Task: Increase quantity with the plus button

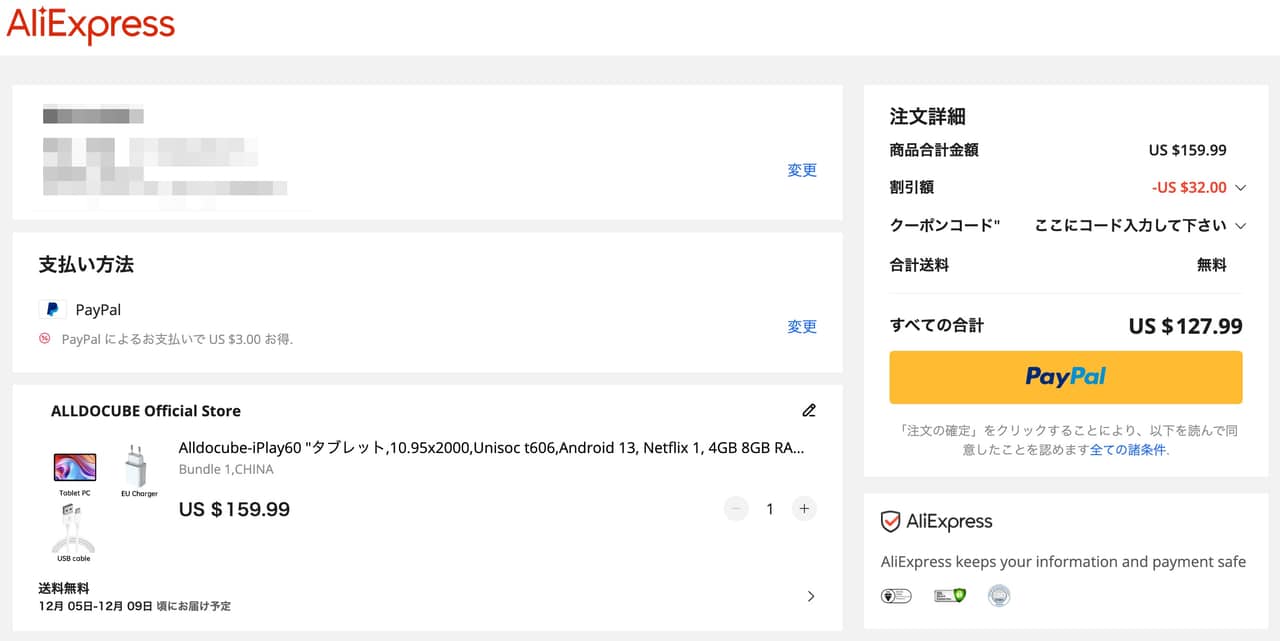Action: point(804,509)
